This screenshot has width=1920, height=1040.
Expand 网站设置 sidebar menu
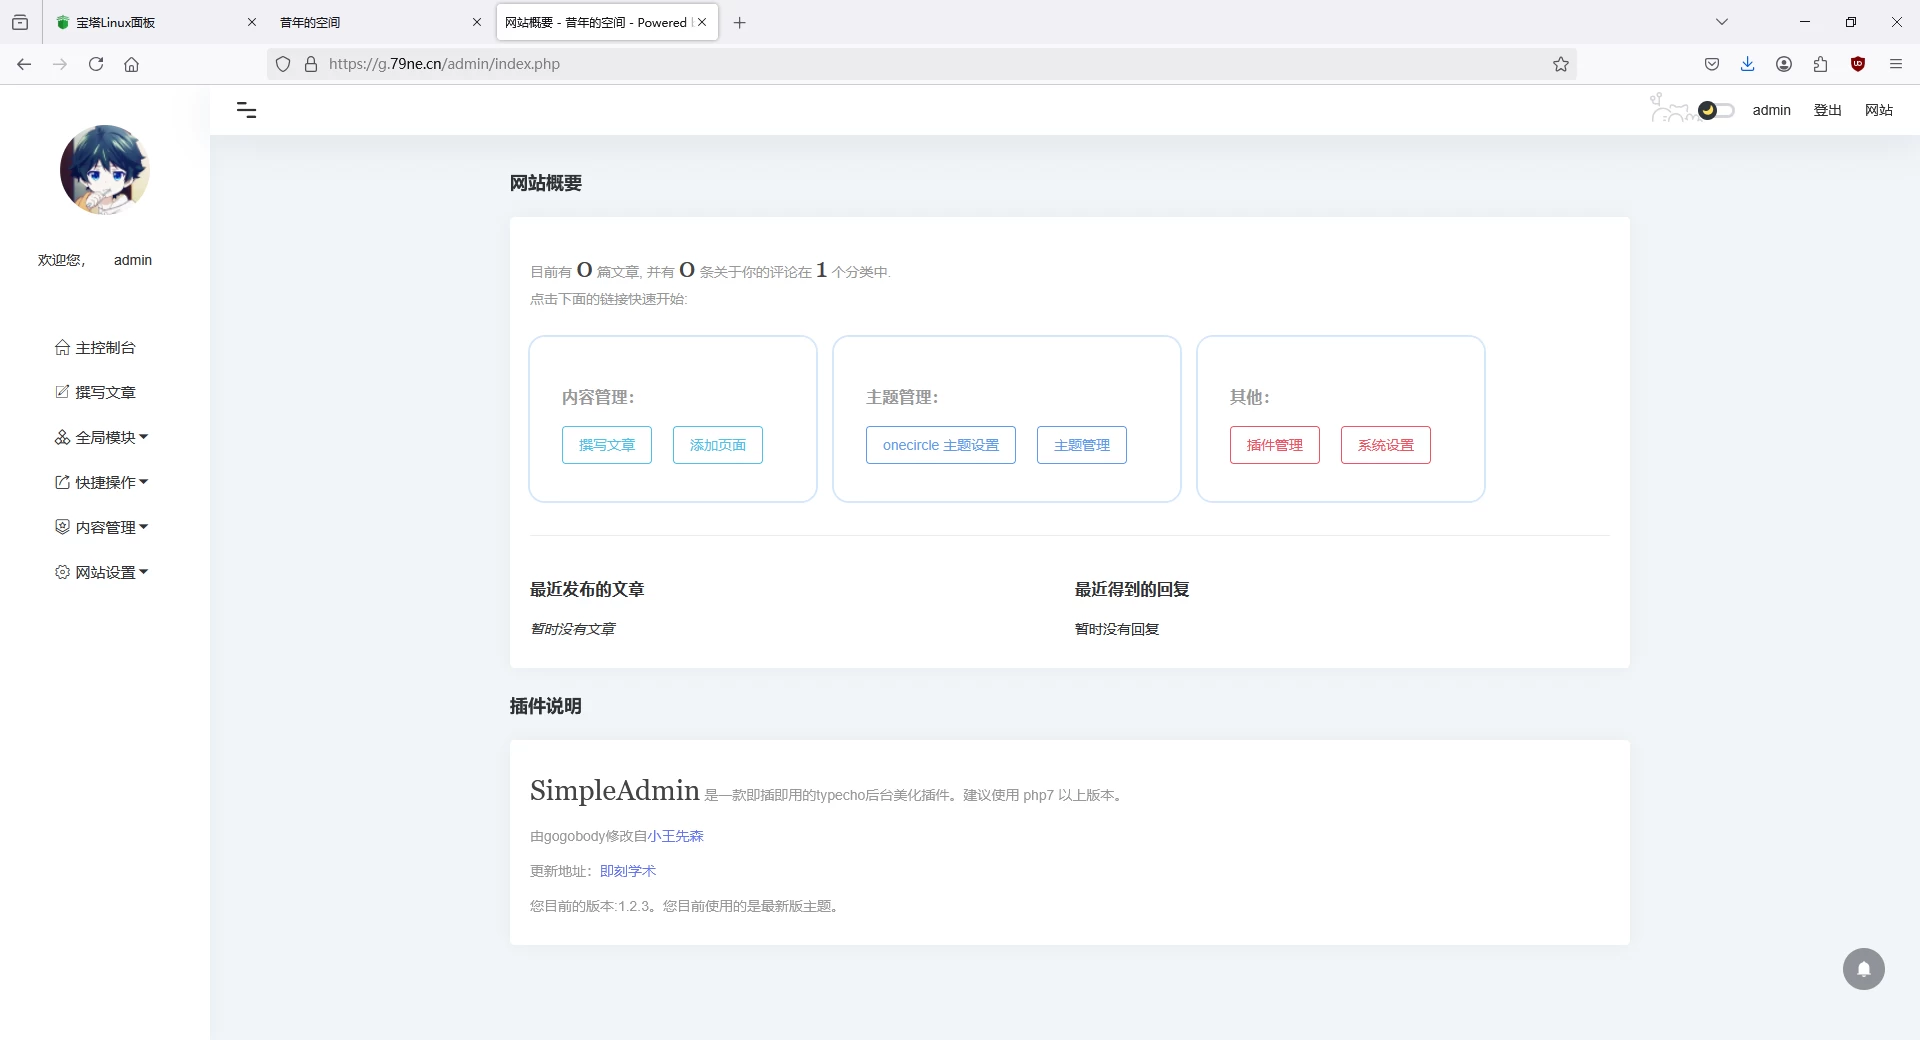[x=102, y=572]
